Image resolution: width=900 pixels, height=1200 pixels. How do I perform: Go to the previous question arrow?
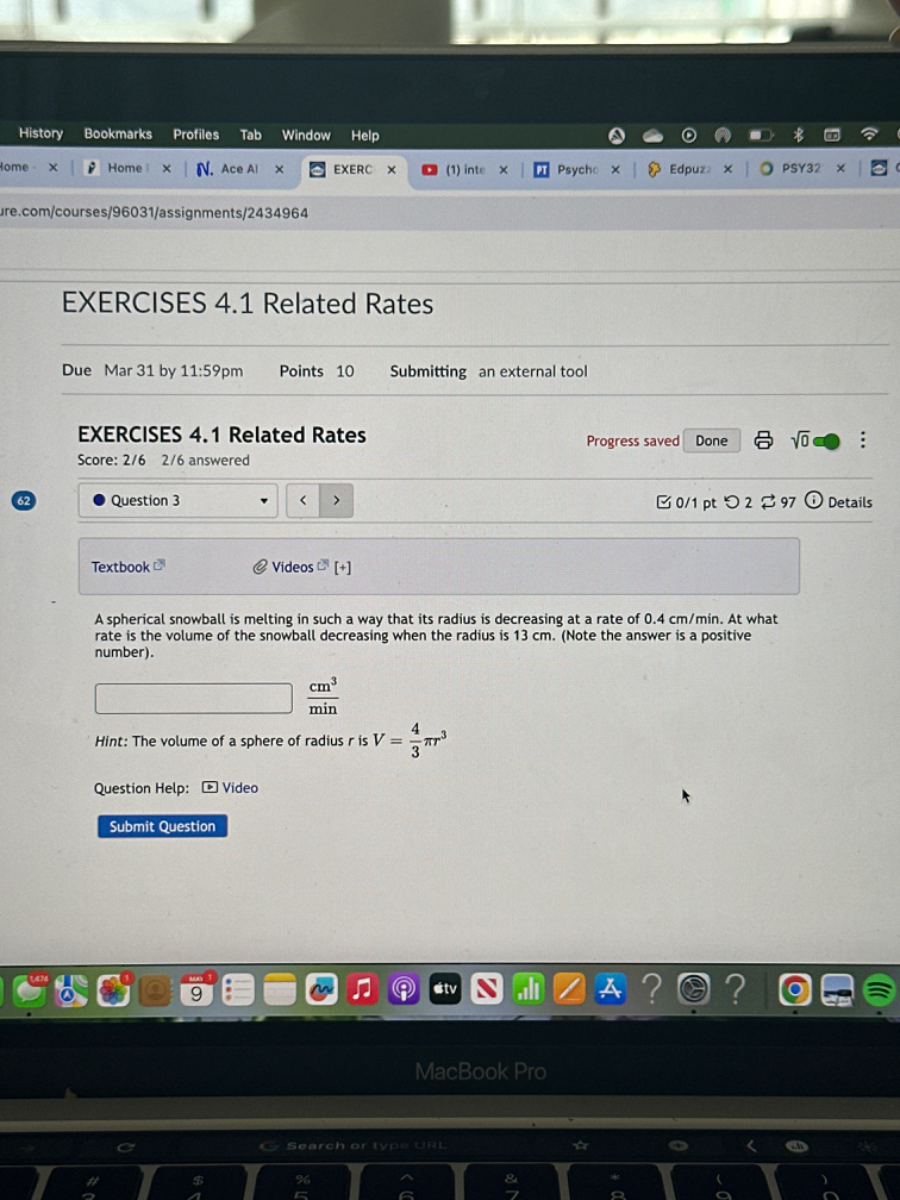(x=303, y=500)
